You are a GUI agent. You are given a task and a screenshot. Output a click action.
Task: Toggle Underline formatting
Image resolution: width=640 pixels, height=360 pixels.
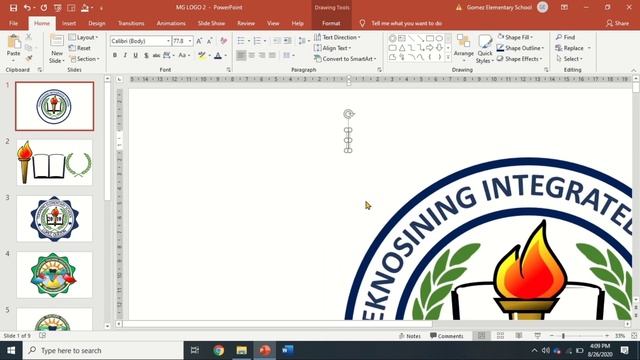point(136,55)
